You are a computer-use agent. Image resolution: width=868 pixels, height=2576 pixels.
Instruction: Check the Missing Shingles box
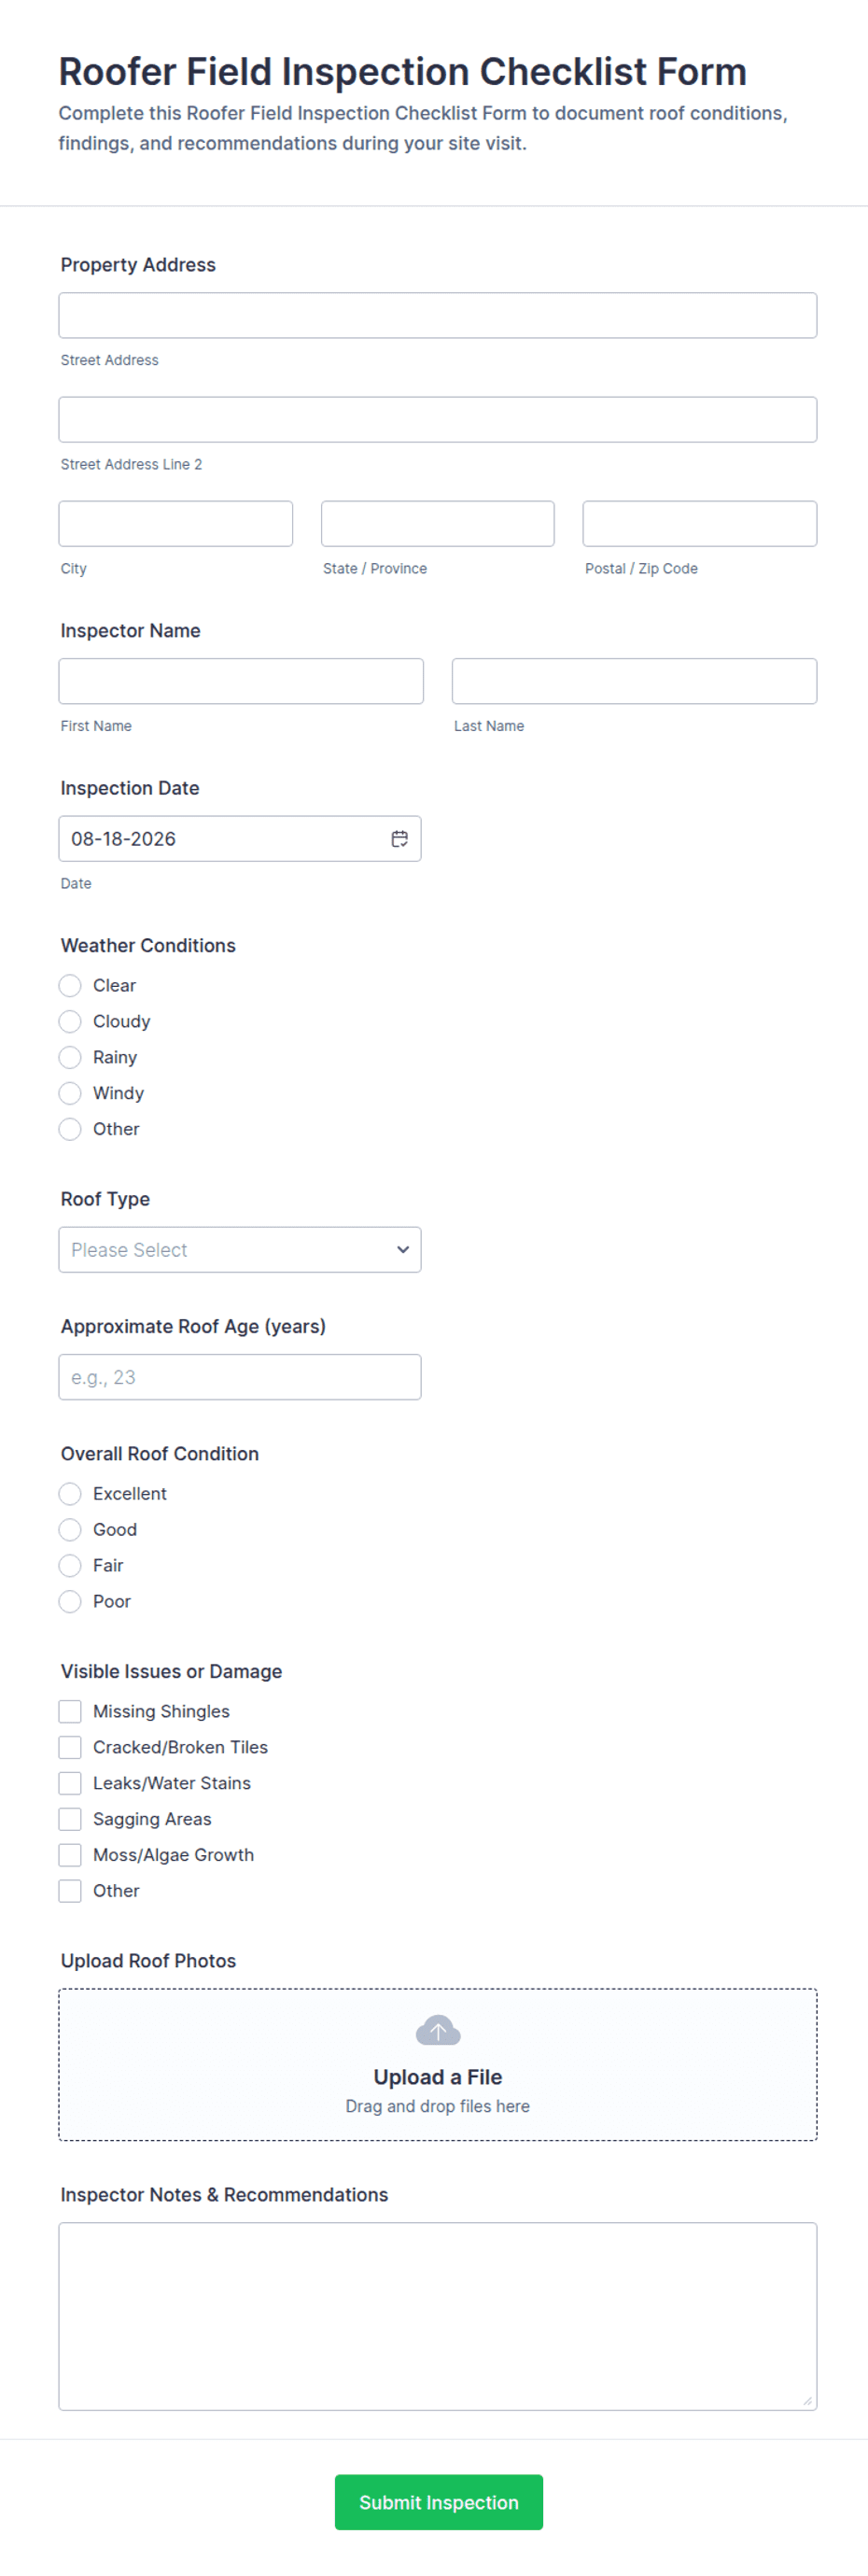[x=70, y=1711]
